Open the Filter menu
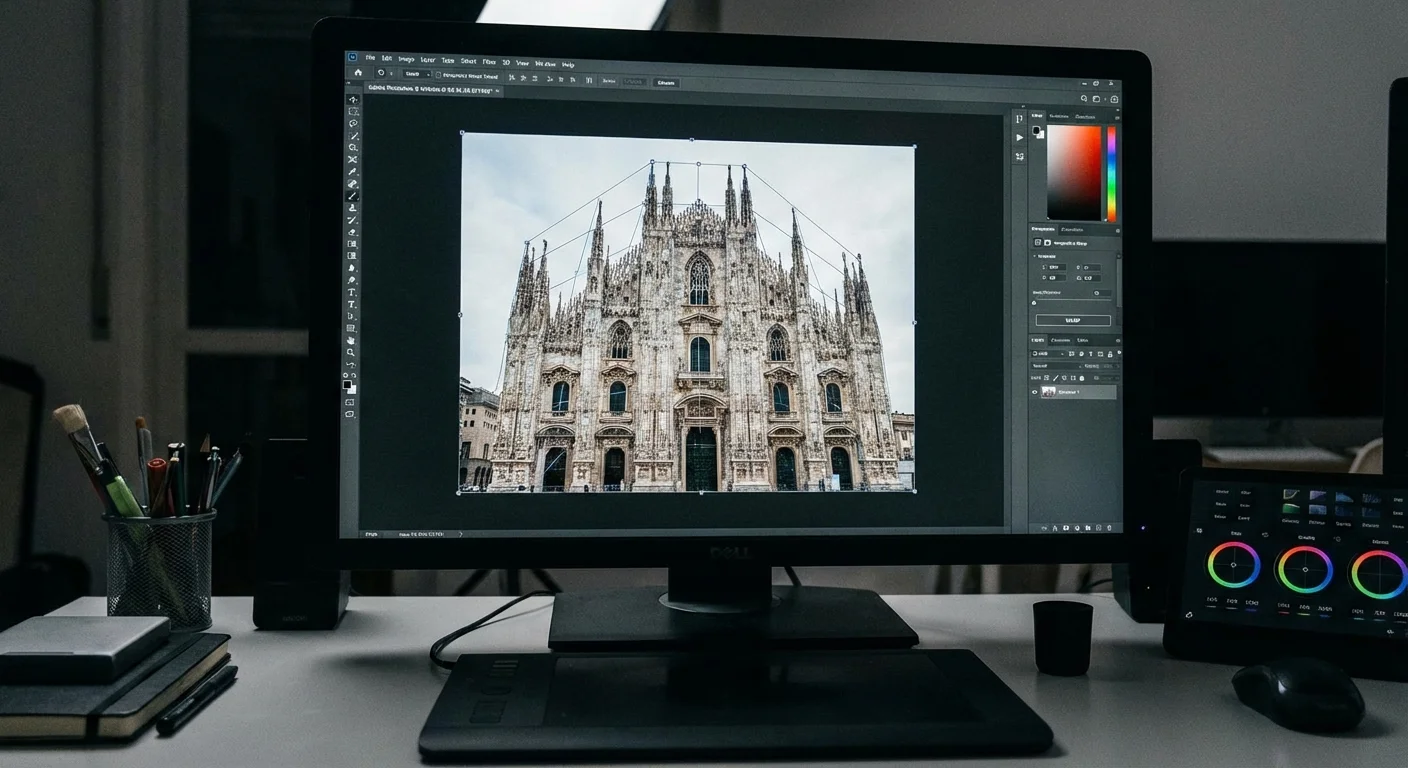The width and height of the screenshot is (1408, 768). [x=489, y=62]
